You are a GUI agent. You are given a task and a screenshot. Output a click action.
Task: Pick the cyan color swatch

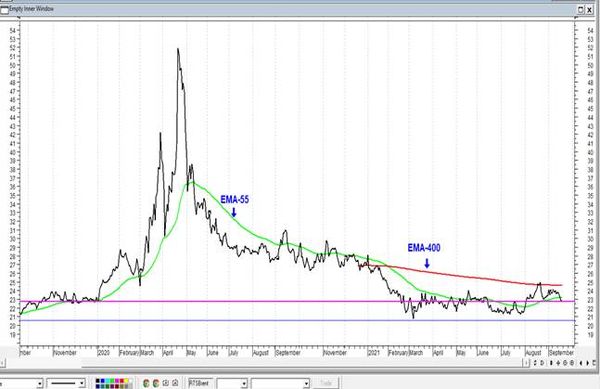click(107, 381)
